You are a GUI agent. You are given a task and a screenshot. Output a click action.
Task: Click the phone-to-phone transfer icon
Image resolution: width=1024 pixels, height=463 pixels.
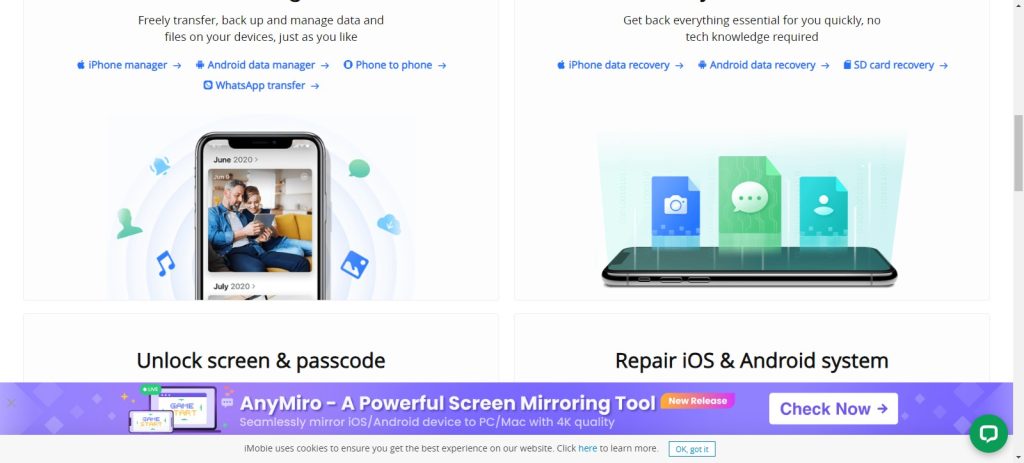(x=348, y=65)
